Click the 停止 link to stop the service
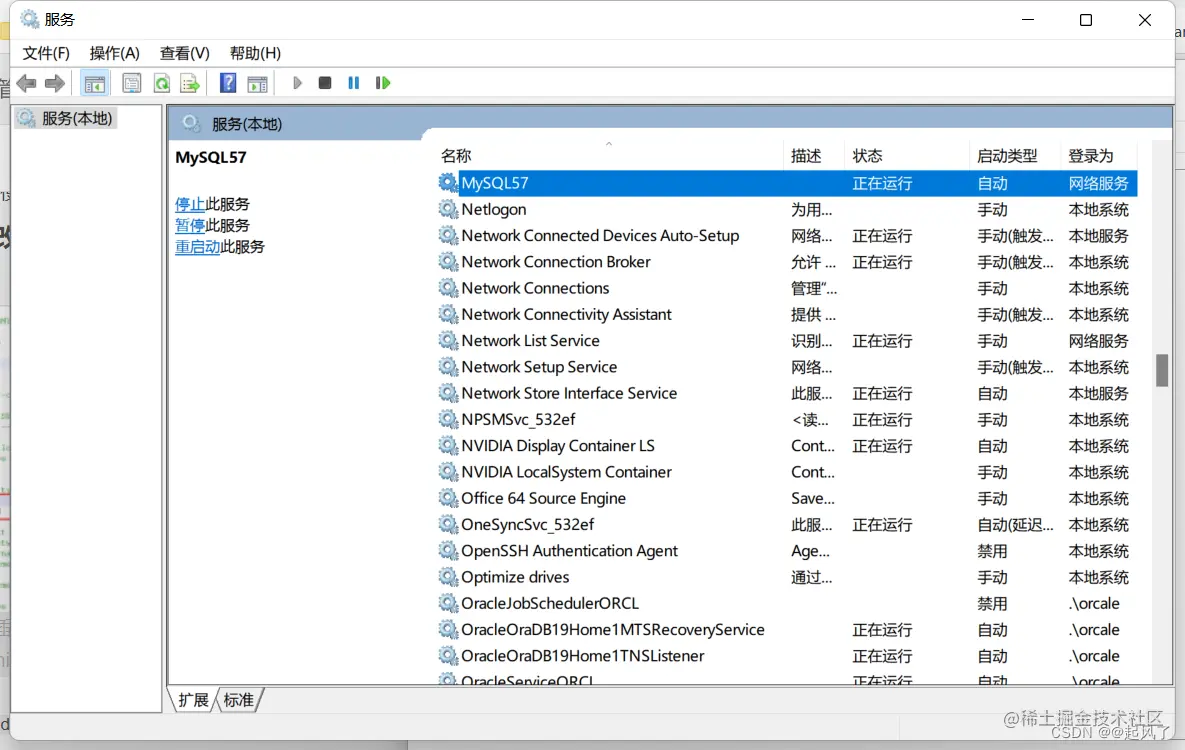 190,204
